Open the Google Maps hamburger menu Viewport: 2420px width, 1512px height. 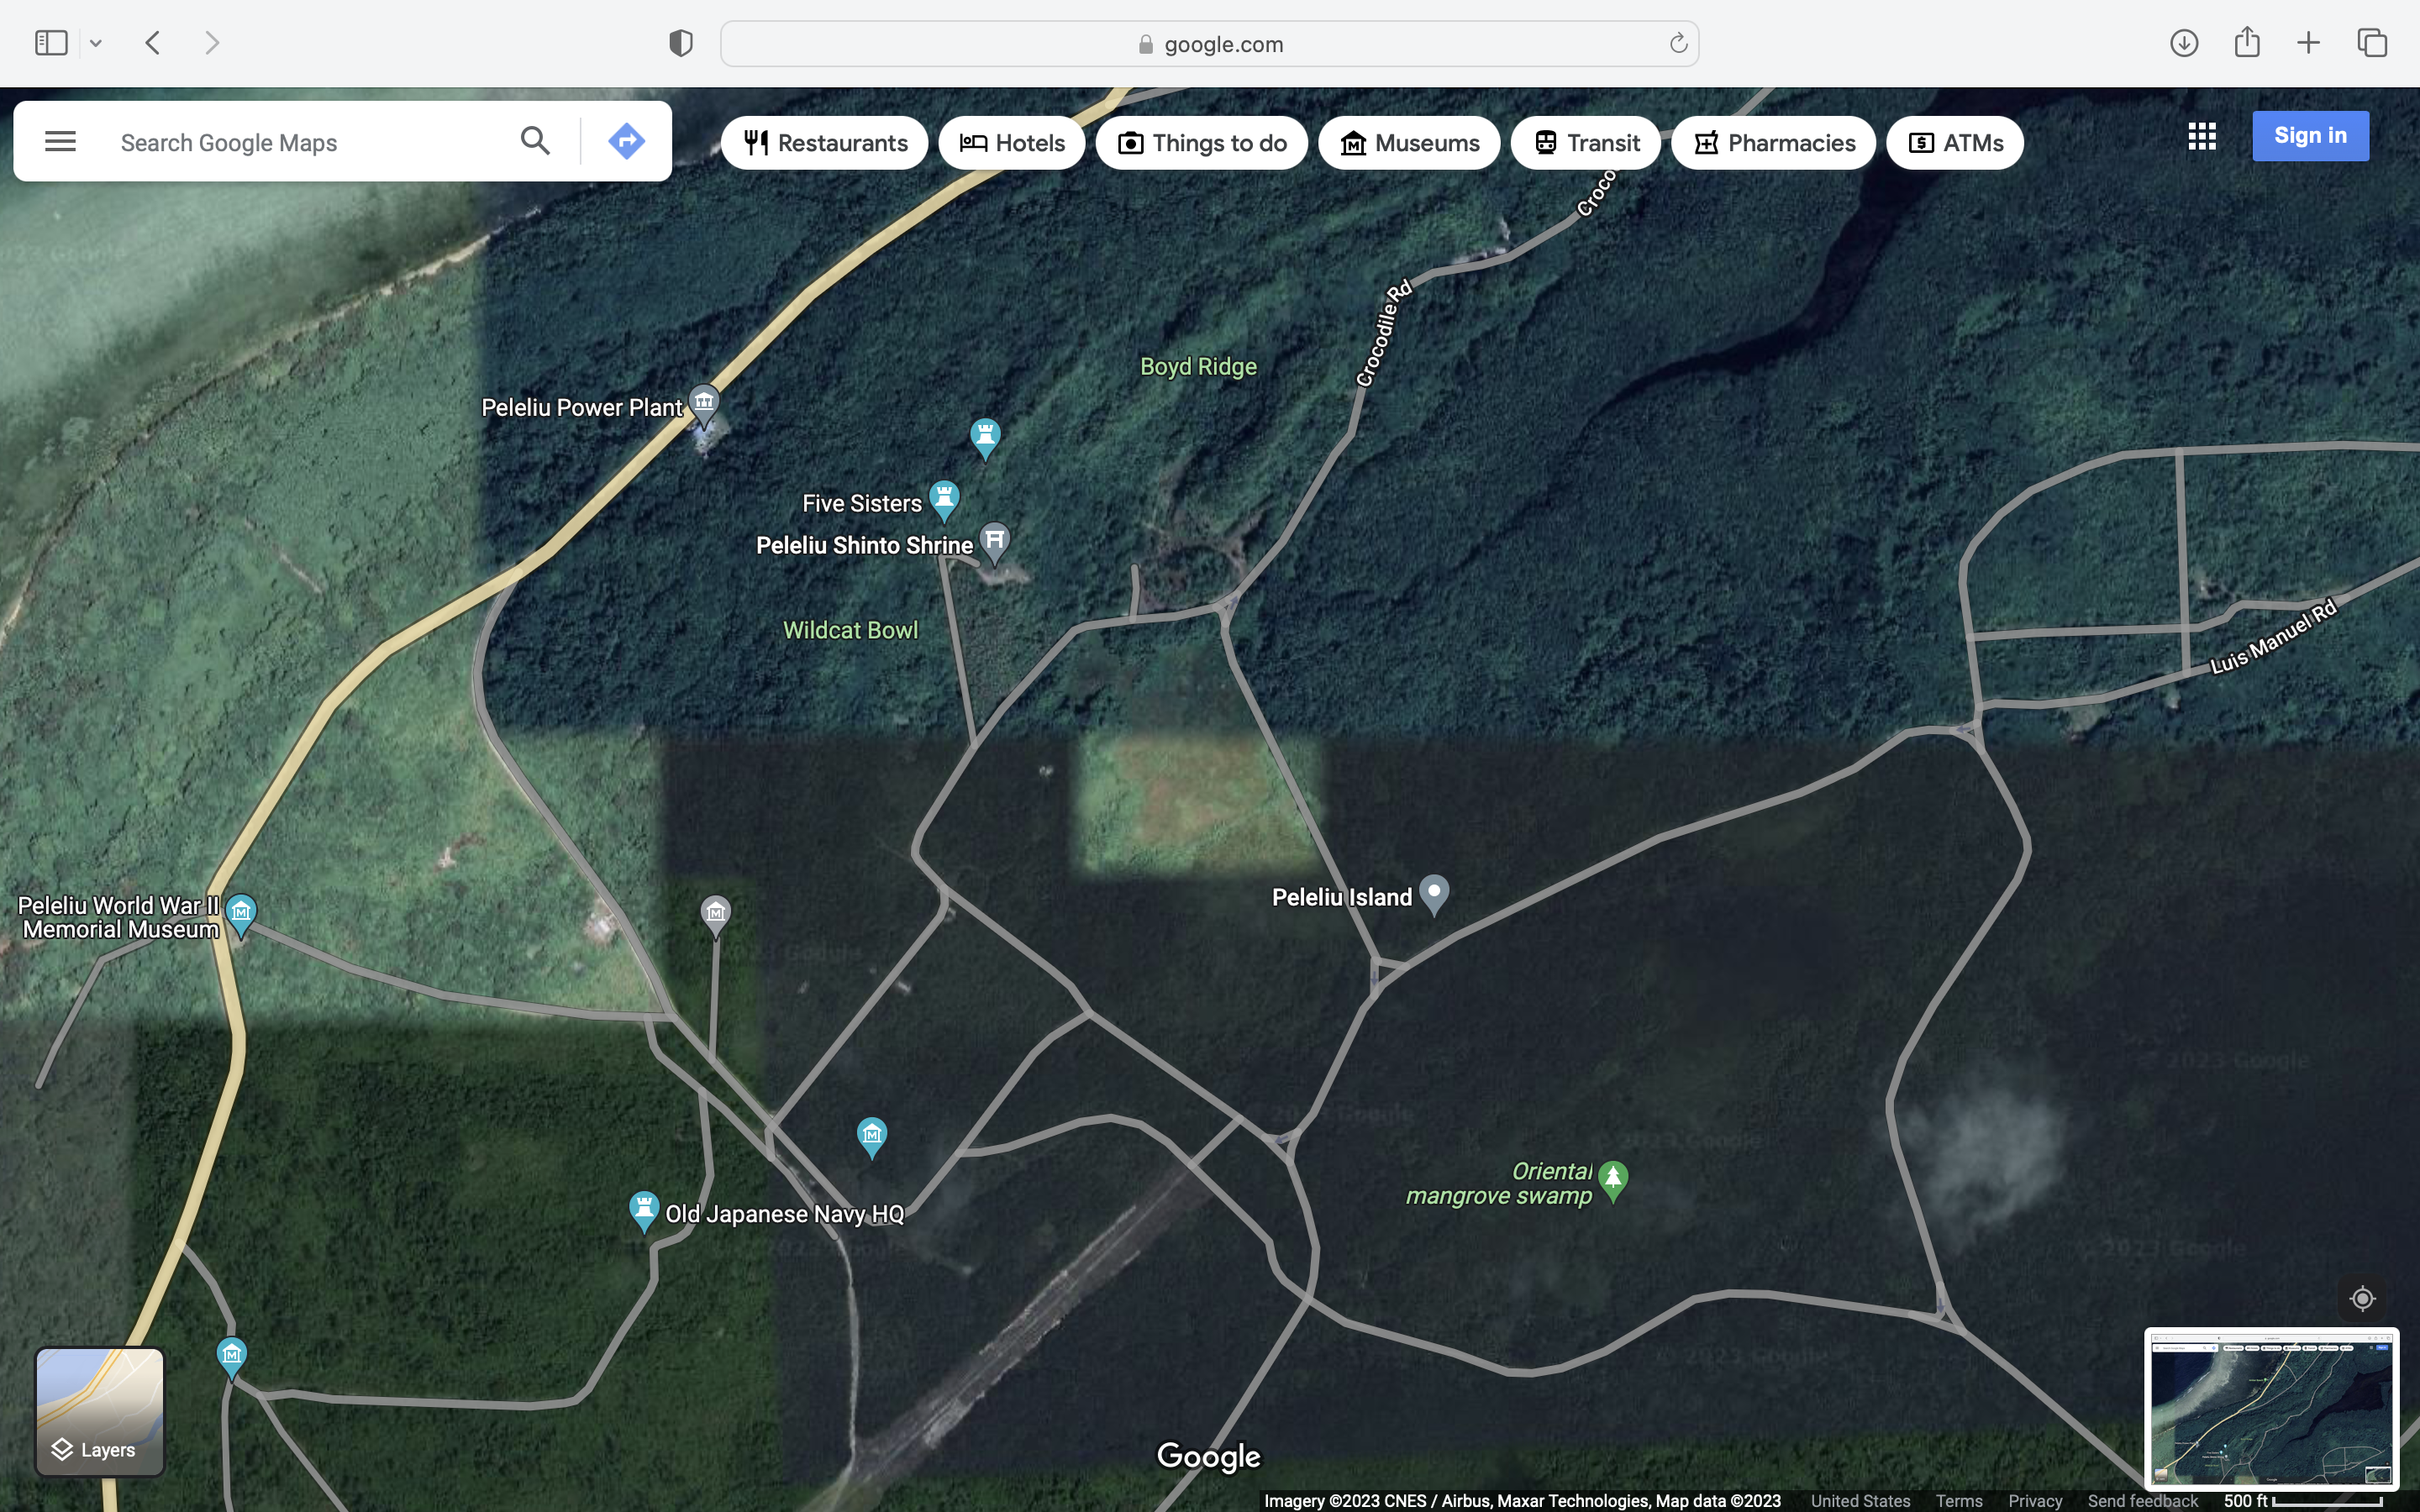(60, 141)
